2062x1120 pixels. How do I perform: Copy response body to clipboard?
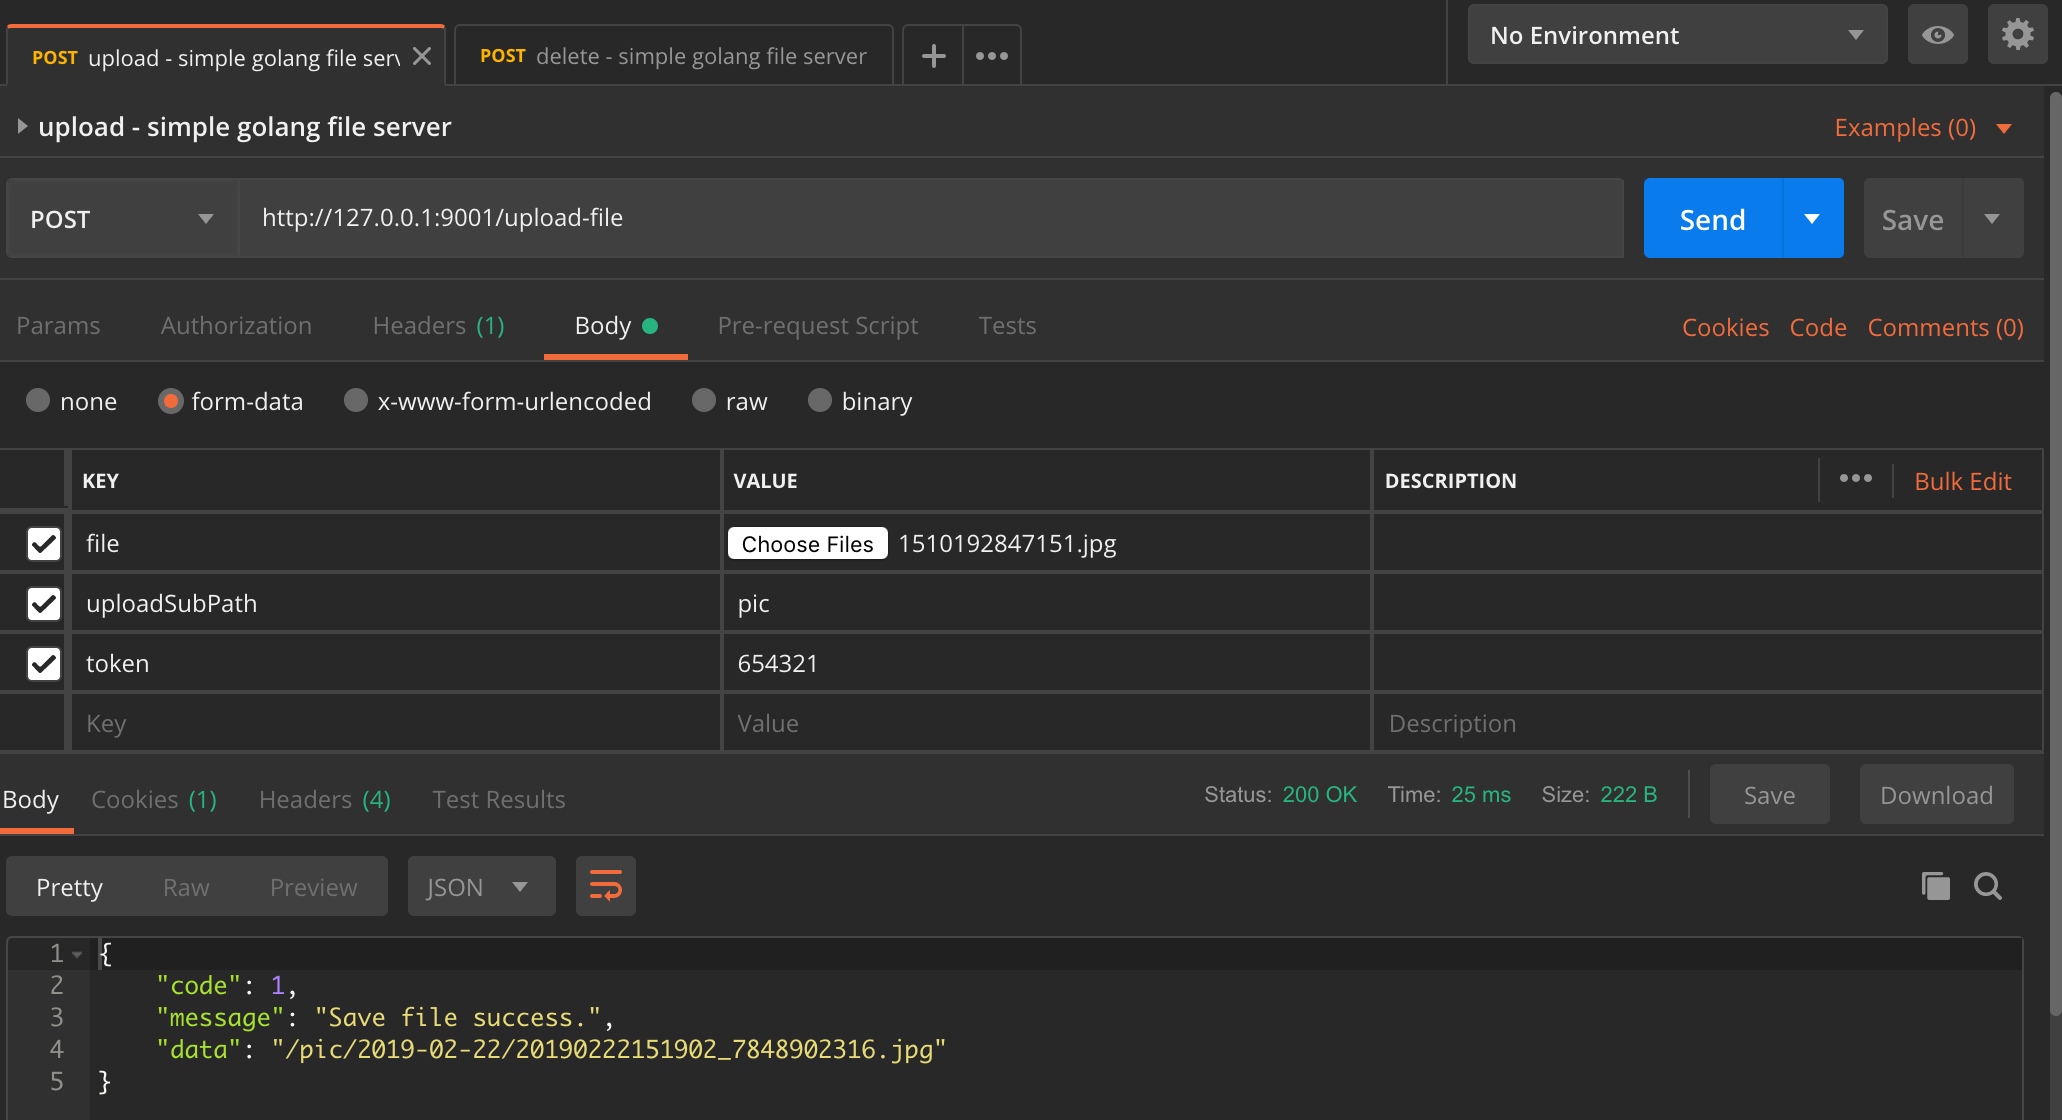click(1935, 886)
